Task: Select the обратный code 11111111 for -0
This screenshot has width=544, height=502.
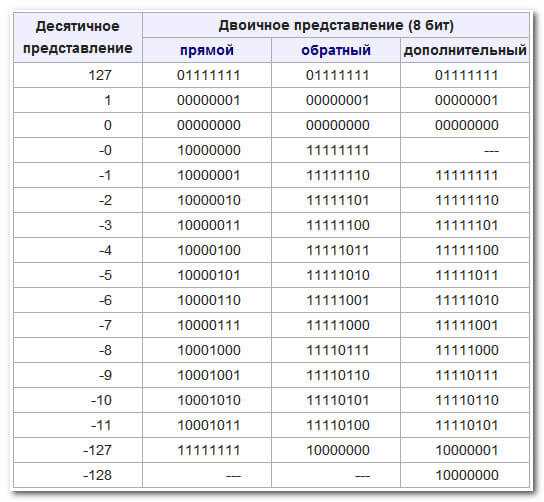Action: (338, 150)
